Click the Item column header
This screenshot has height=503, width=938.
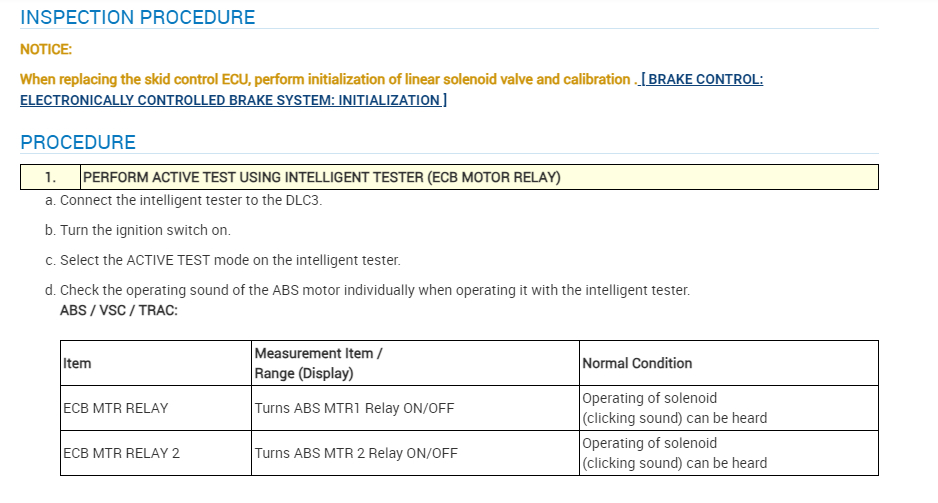pos(77,363)
